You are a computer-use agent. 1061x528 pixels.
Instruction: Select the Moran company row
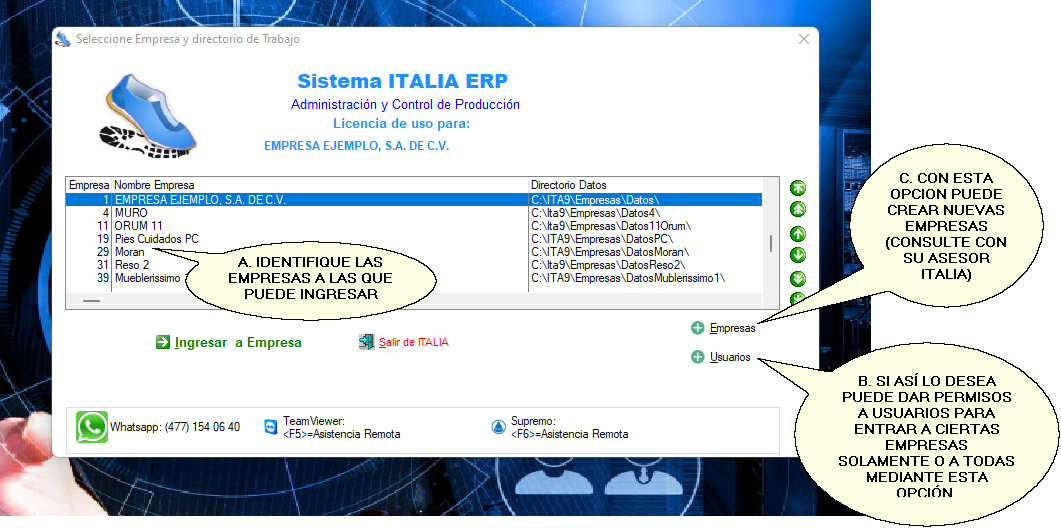[x=414, y=252]
